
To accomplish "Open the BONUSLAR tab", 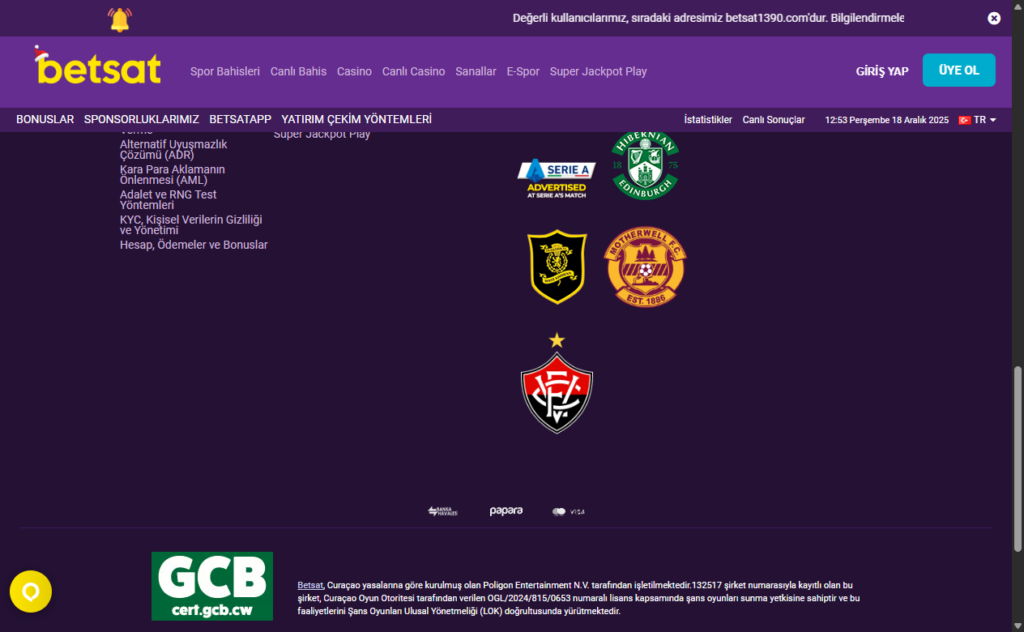I will tap(45, 119).
